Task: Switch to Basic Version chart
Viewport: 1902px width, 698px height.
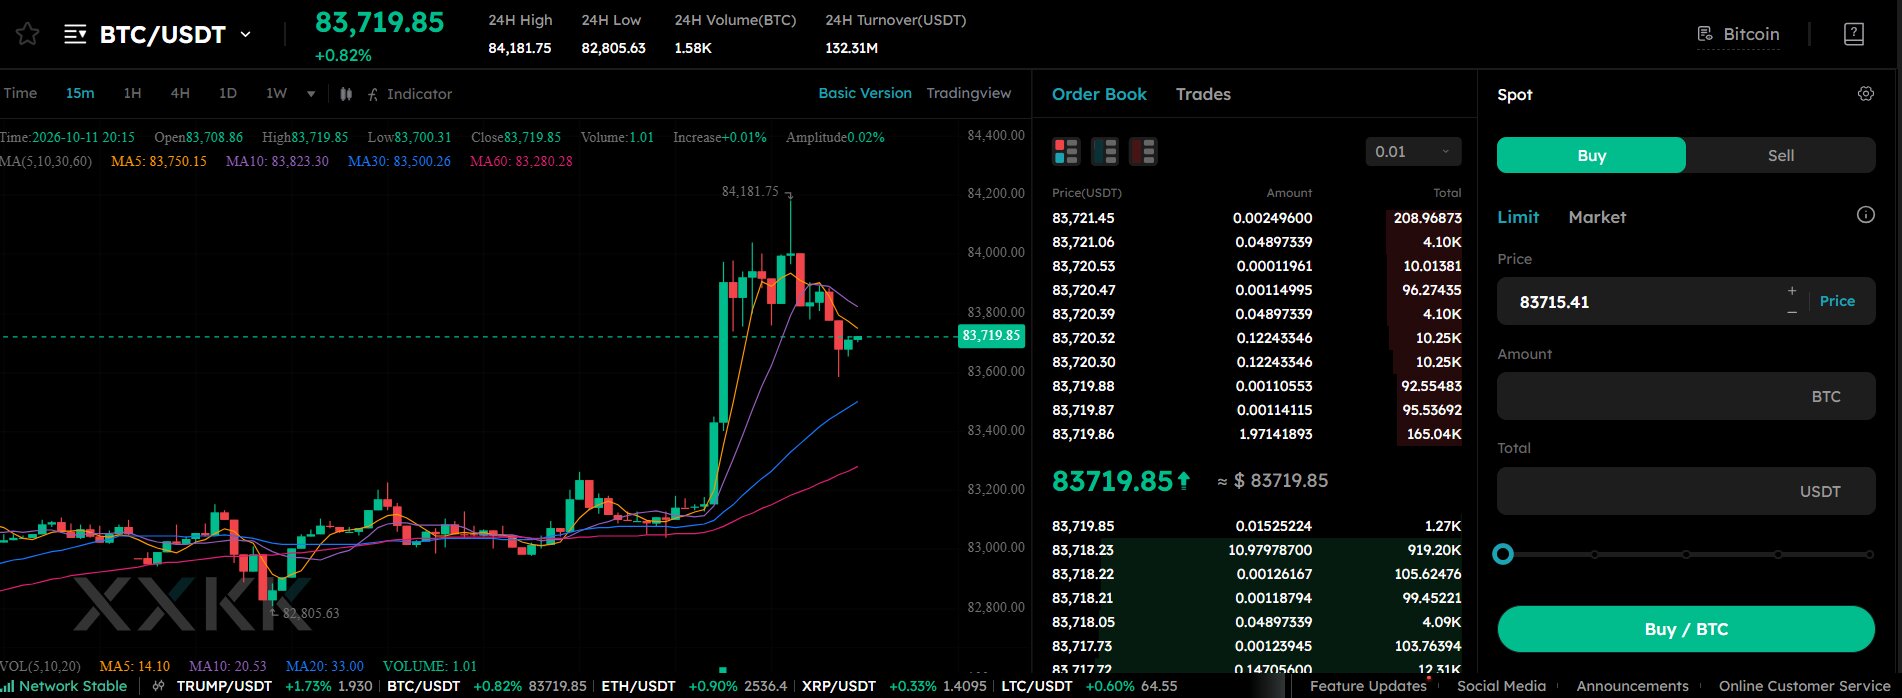Action: pyautogui.click(x=865, y=93)
